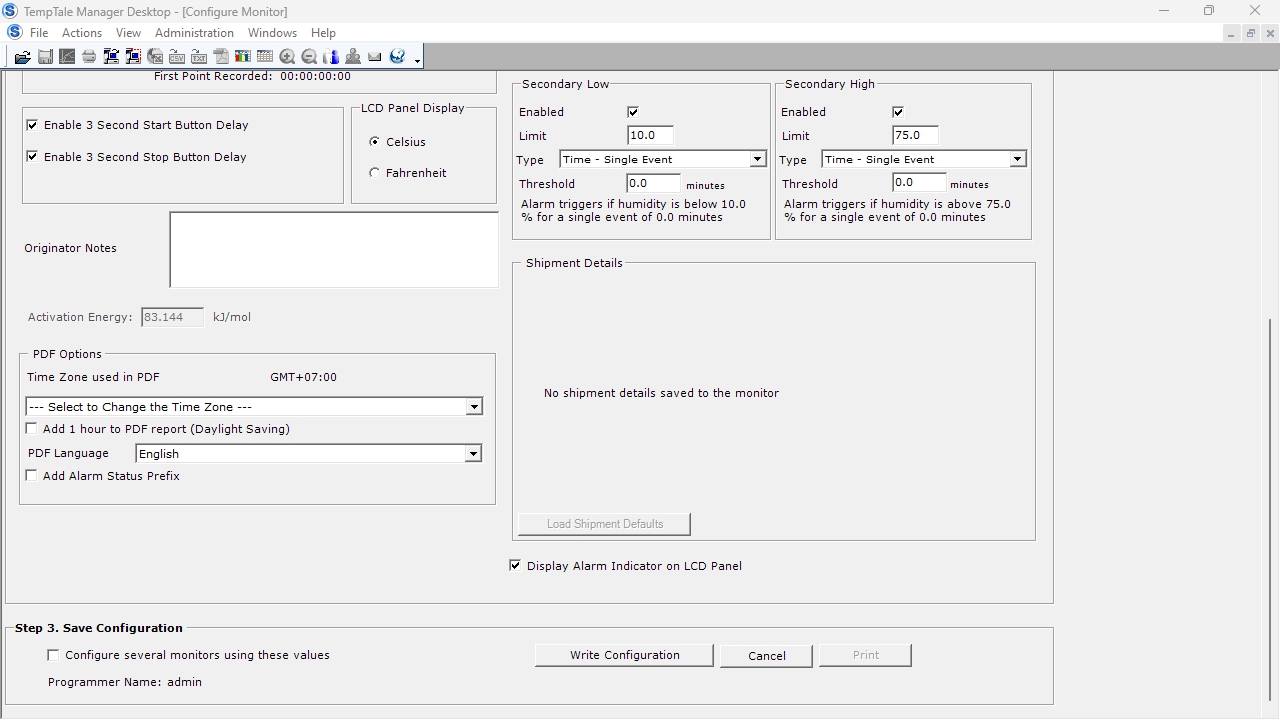Click the zoom in magnifier icon
Screen dimensions: 1280x720
tap(287, 57)
